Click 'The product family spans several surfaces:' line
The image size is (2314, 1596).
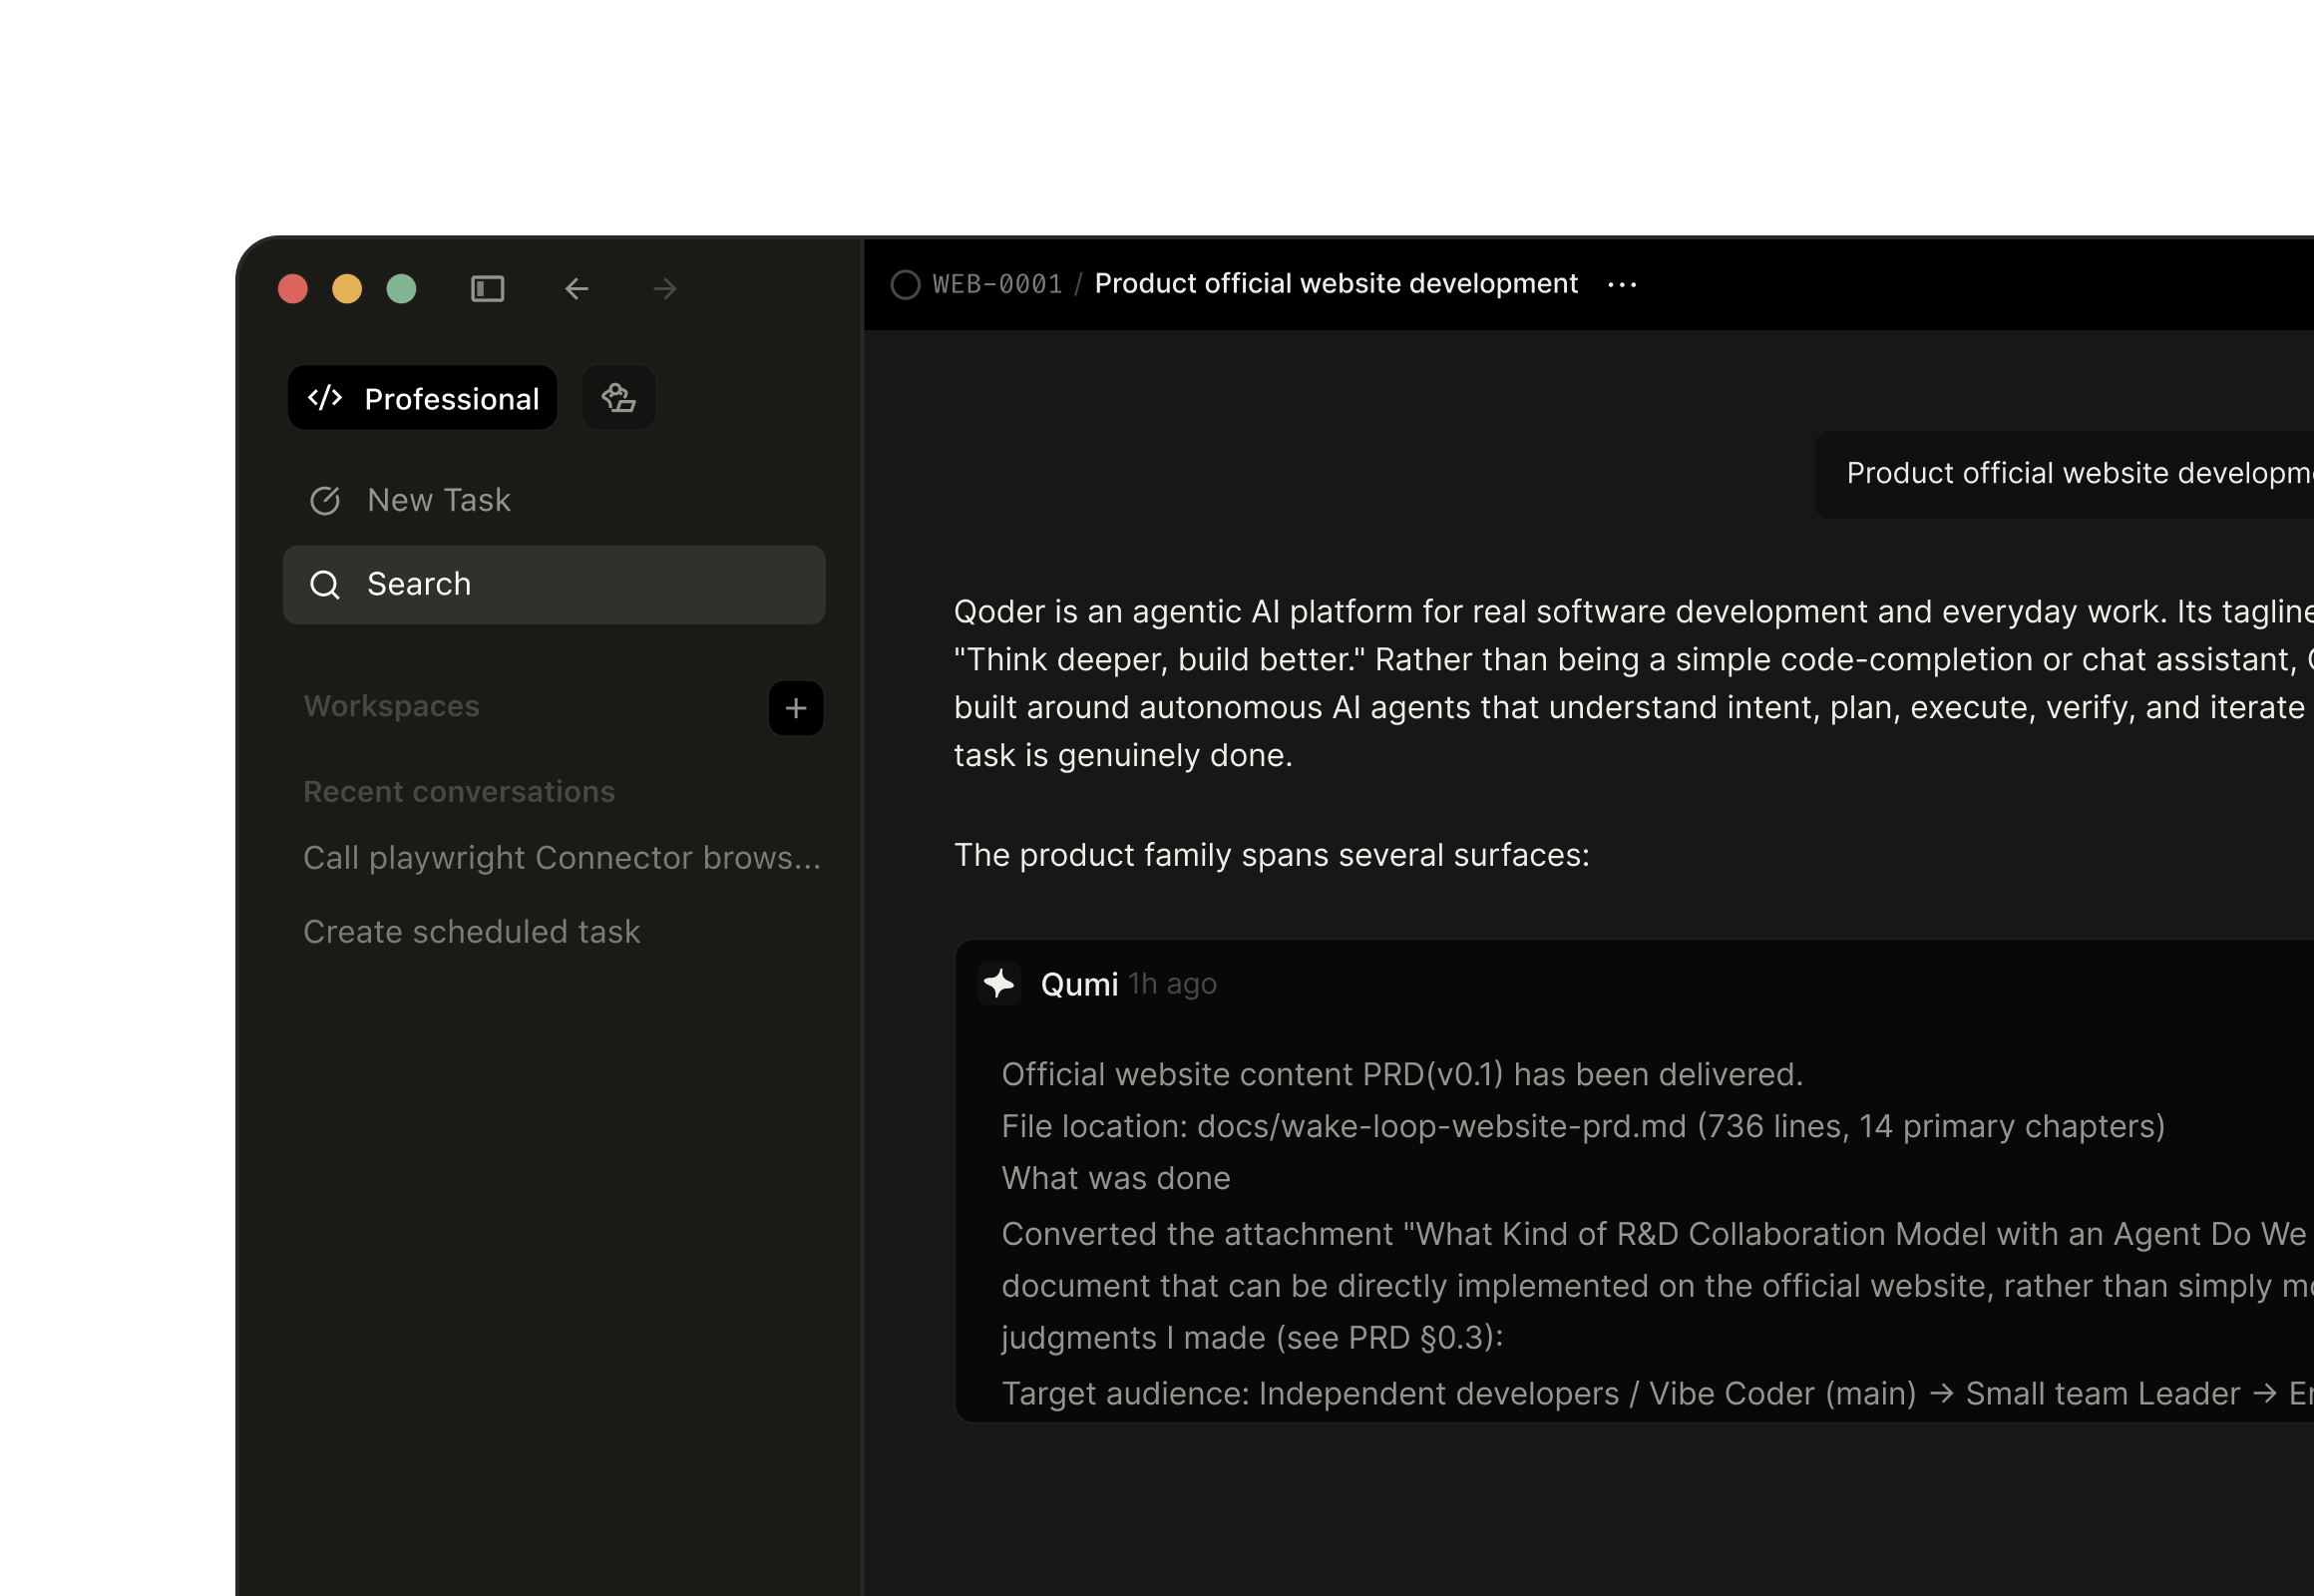(1272, 855)
